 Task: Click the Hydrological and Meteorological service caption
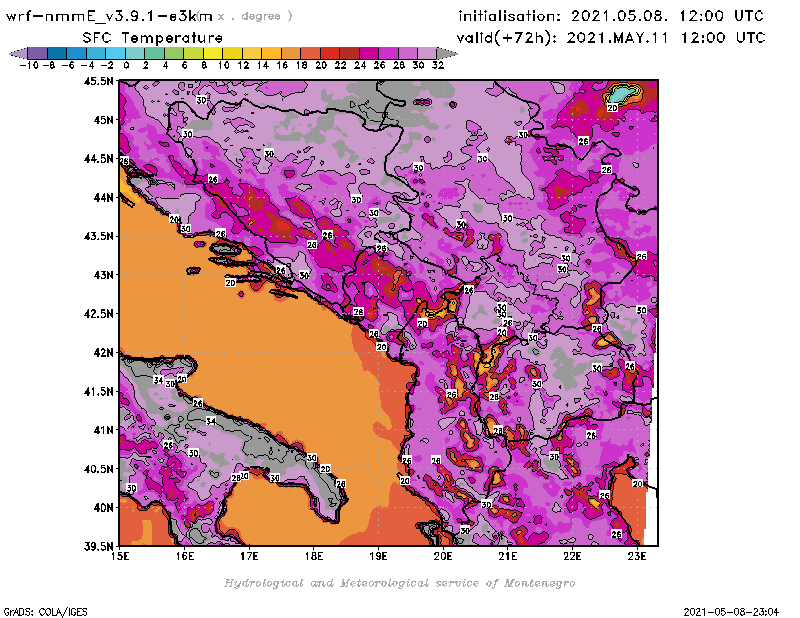[x=399, y=583]
